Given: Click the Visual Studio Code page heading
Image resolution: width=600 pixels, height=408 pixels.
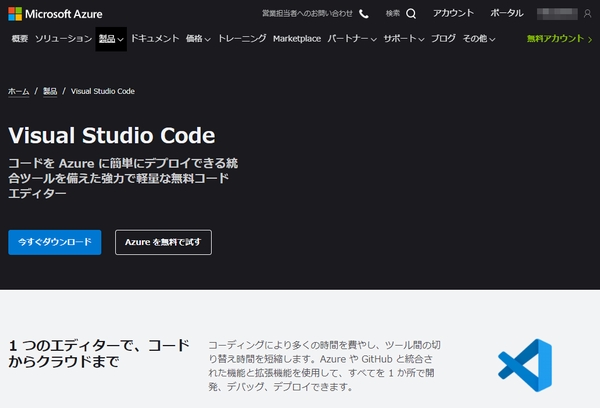Looking at the screenshot, I should pyautogui.click(x=112, y=135).
